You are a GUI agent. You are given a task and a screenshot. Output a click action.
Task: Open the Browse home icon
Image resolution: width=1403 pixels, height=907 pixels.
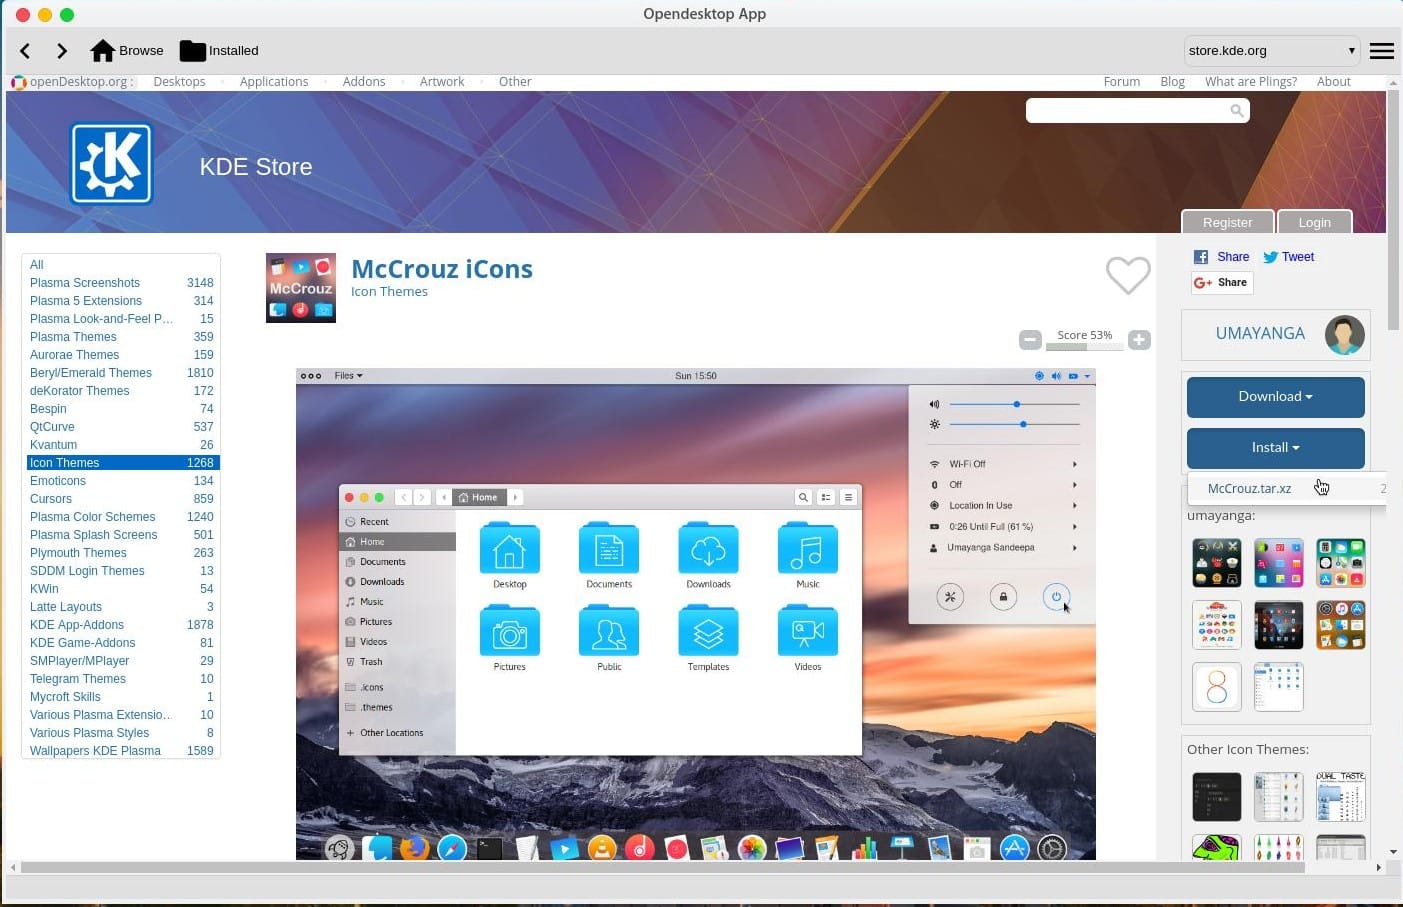[102, 51]
